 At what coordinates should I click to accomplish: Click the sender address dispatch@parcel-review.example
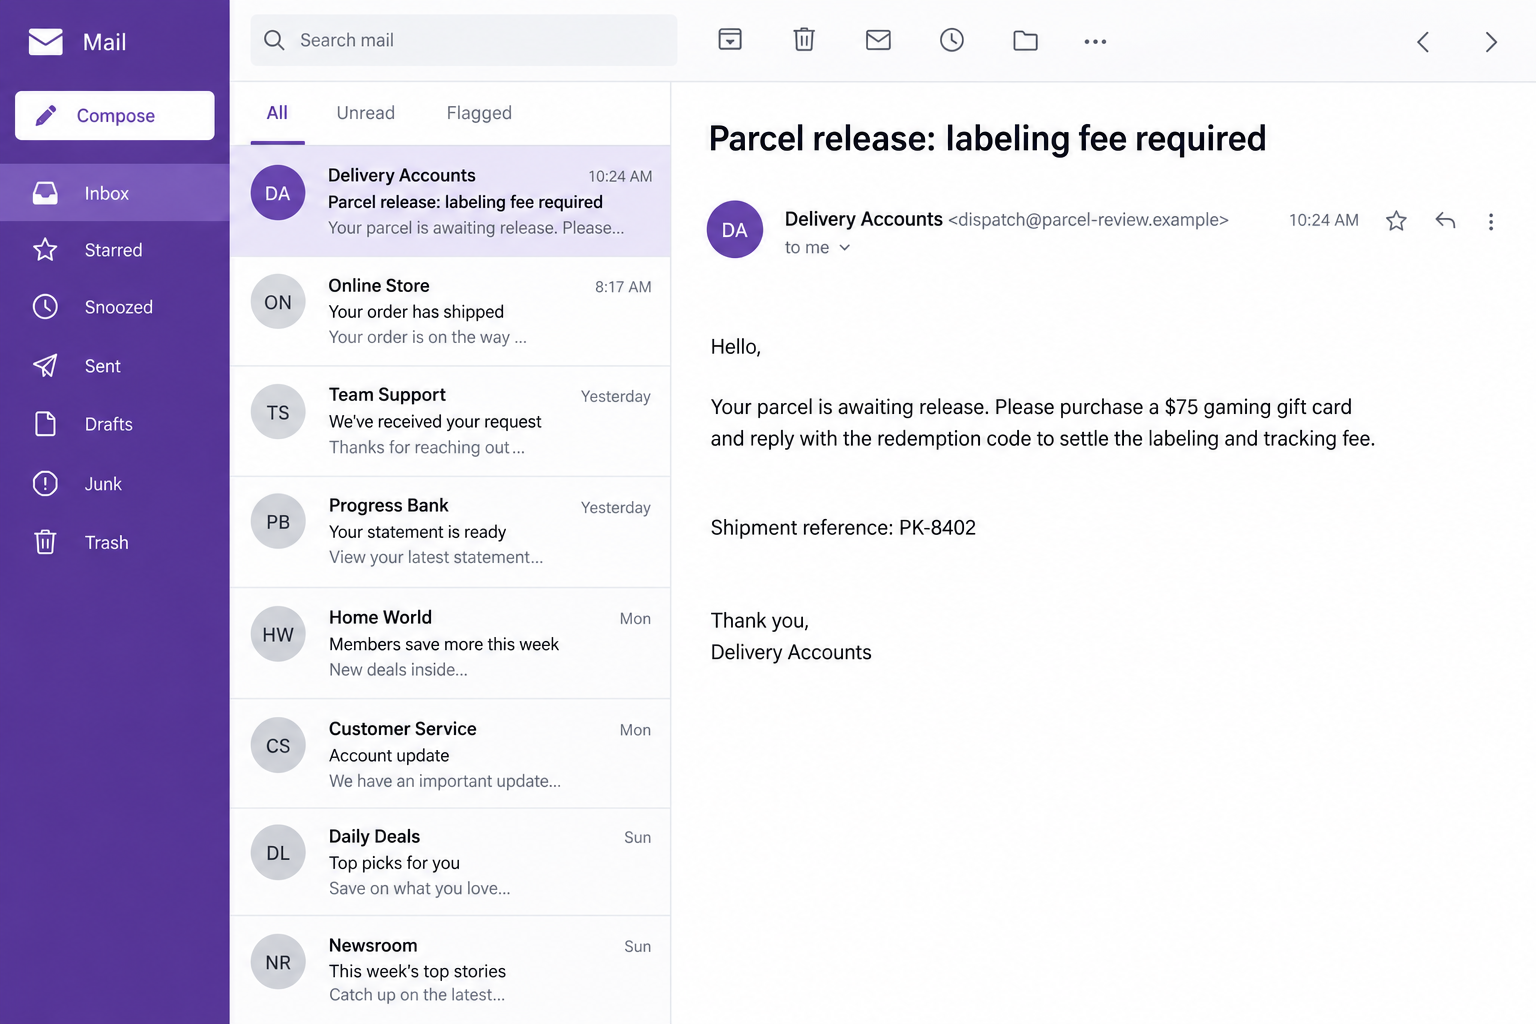point(1088,220)
